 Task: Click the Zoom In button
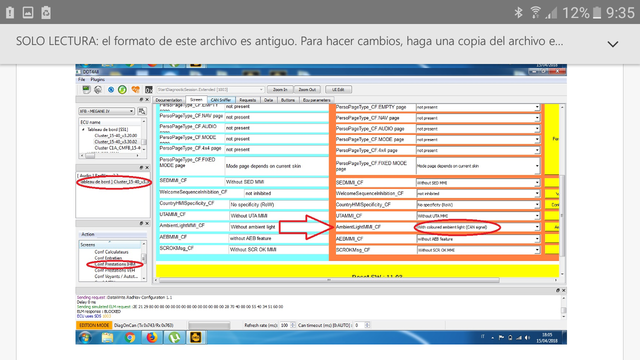(280, 89)
